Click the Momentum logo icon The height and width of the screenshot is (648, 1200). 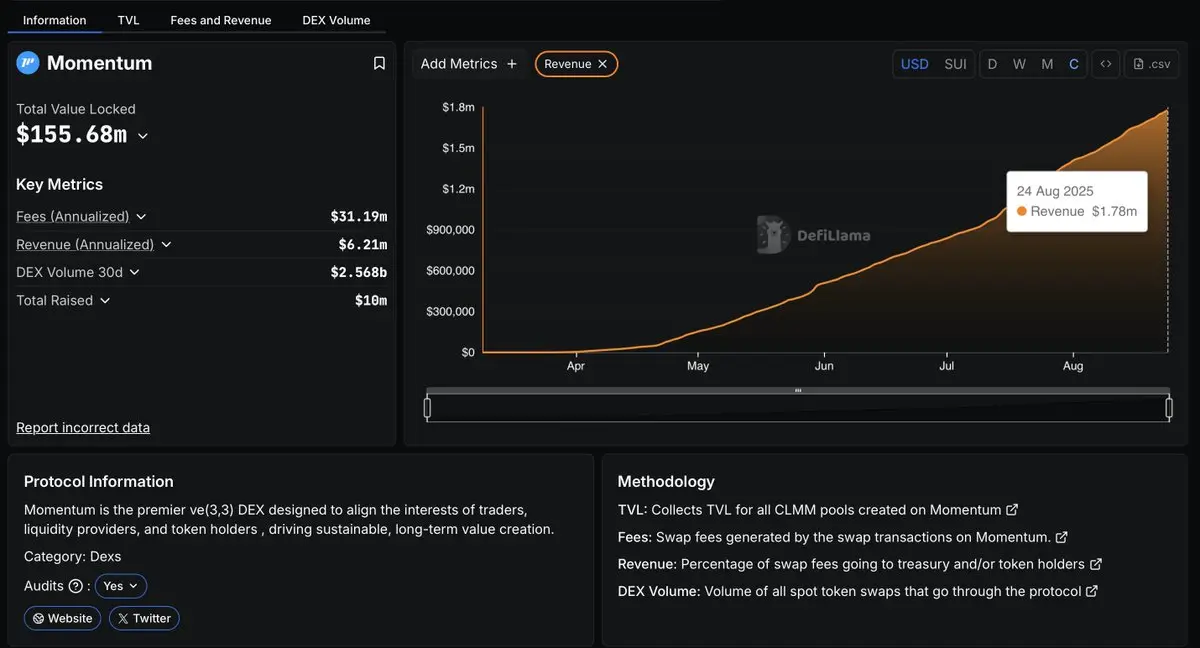[28, 63]
